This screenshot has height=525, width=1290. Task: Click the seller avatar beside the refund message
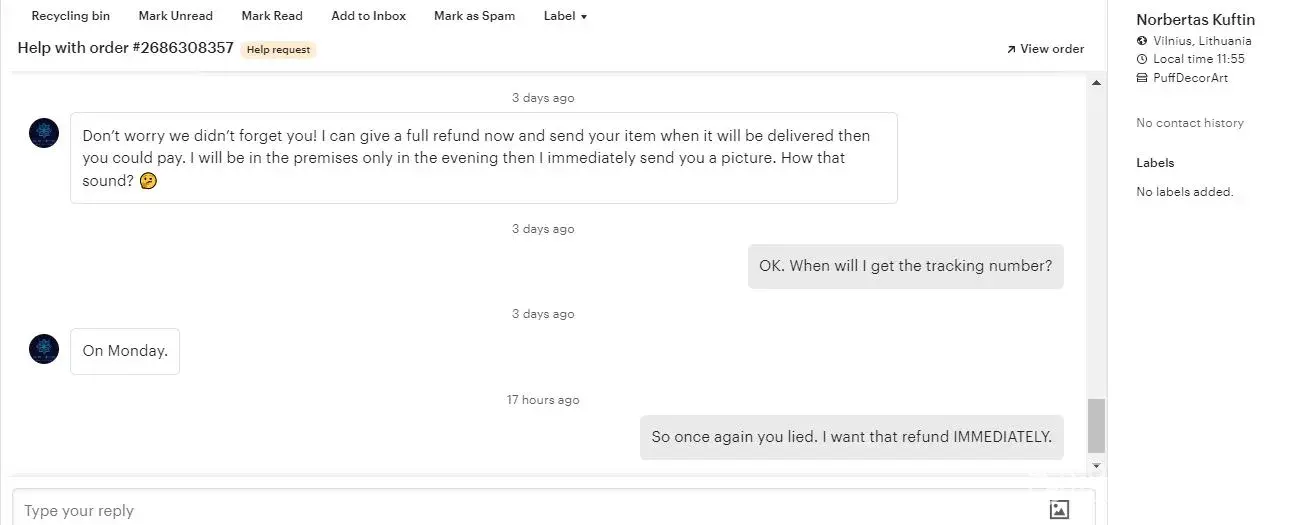pyautogui.click(x=44, y=133)
